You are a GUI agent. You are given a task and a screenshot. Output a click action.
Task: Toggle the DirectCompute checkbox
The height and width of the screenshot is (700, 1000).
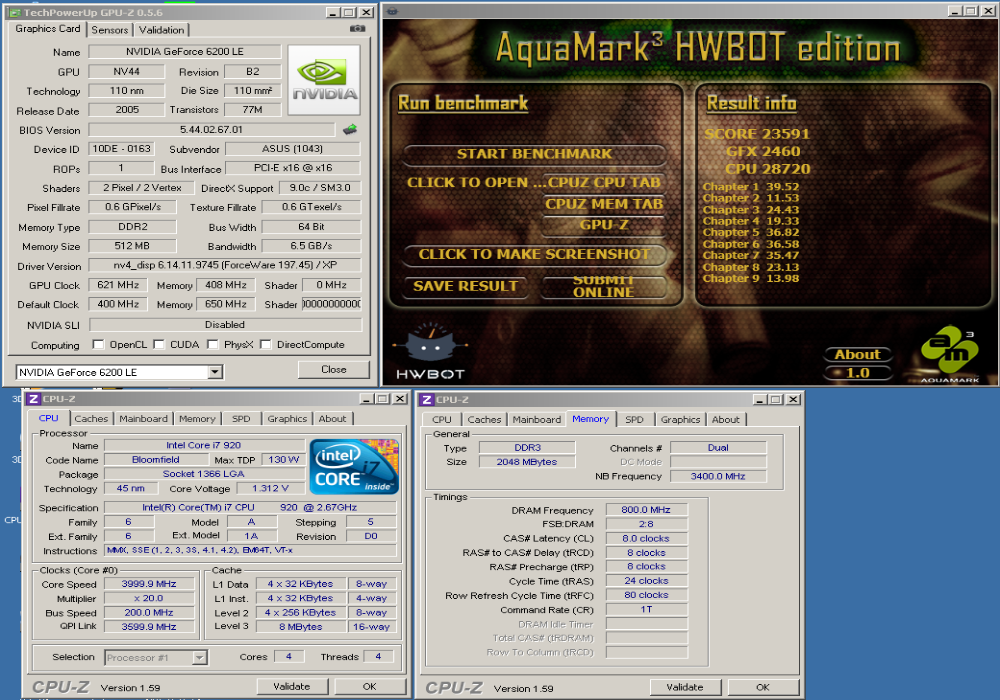[265, 344]
